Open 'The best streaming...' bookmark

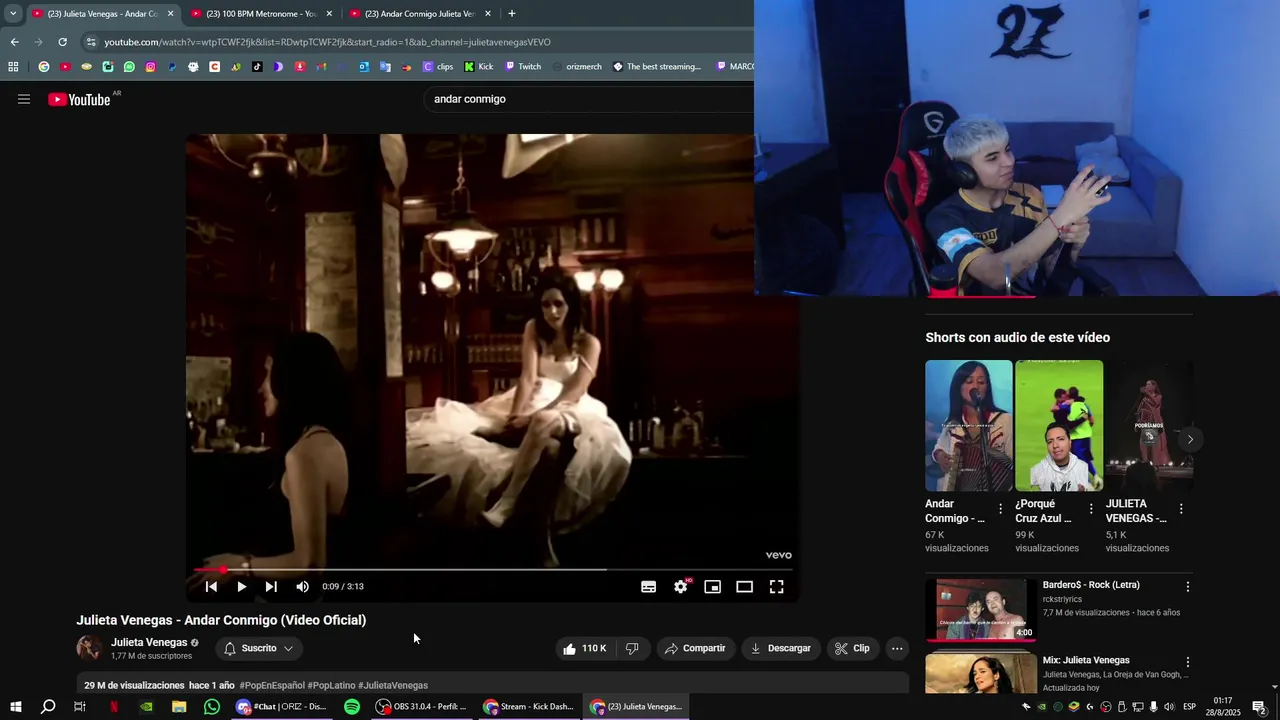pos(657,67)
